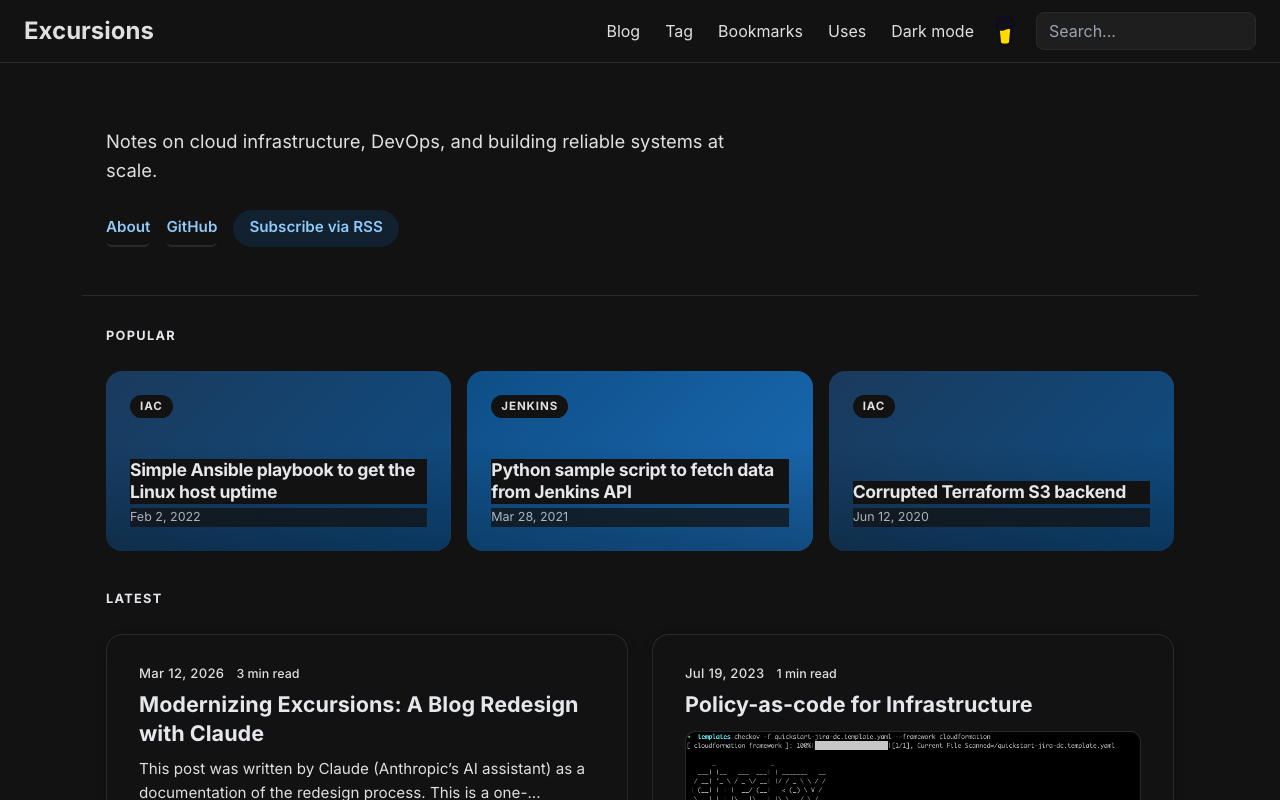Screen dimensions: 1280x800
Task: Click the Buy Me a Coffee cup icon
Action: (1003, 31)
